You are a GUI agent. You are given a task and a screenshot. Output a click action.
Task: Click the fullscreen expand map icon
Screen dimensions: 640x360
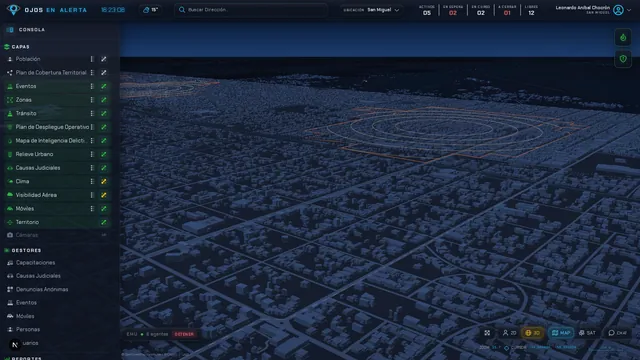(487, 333)
